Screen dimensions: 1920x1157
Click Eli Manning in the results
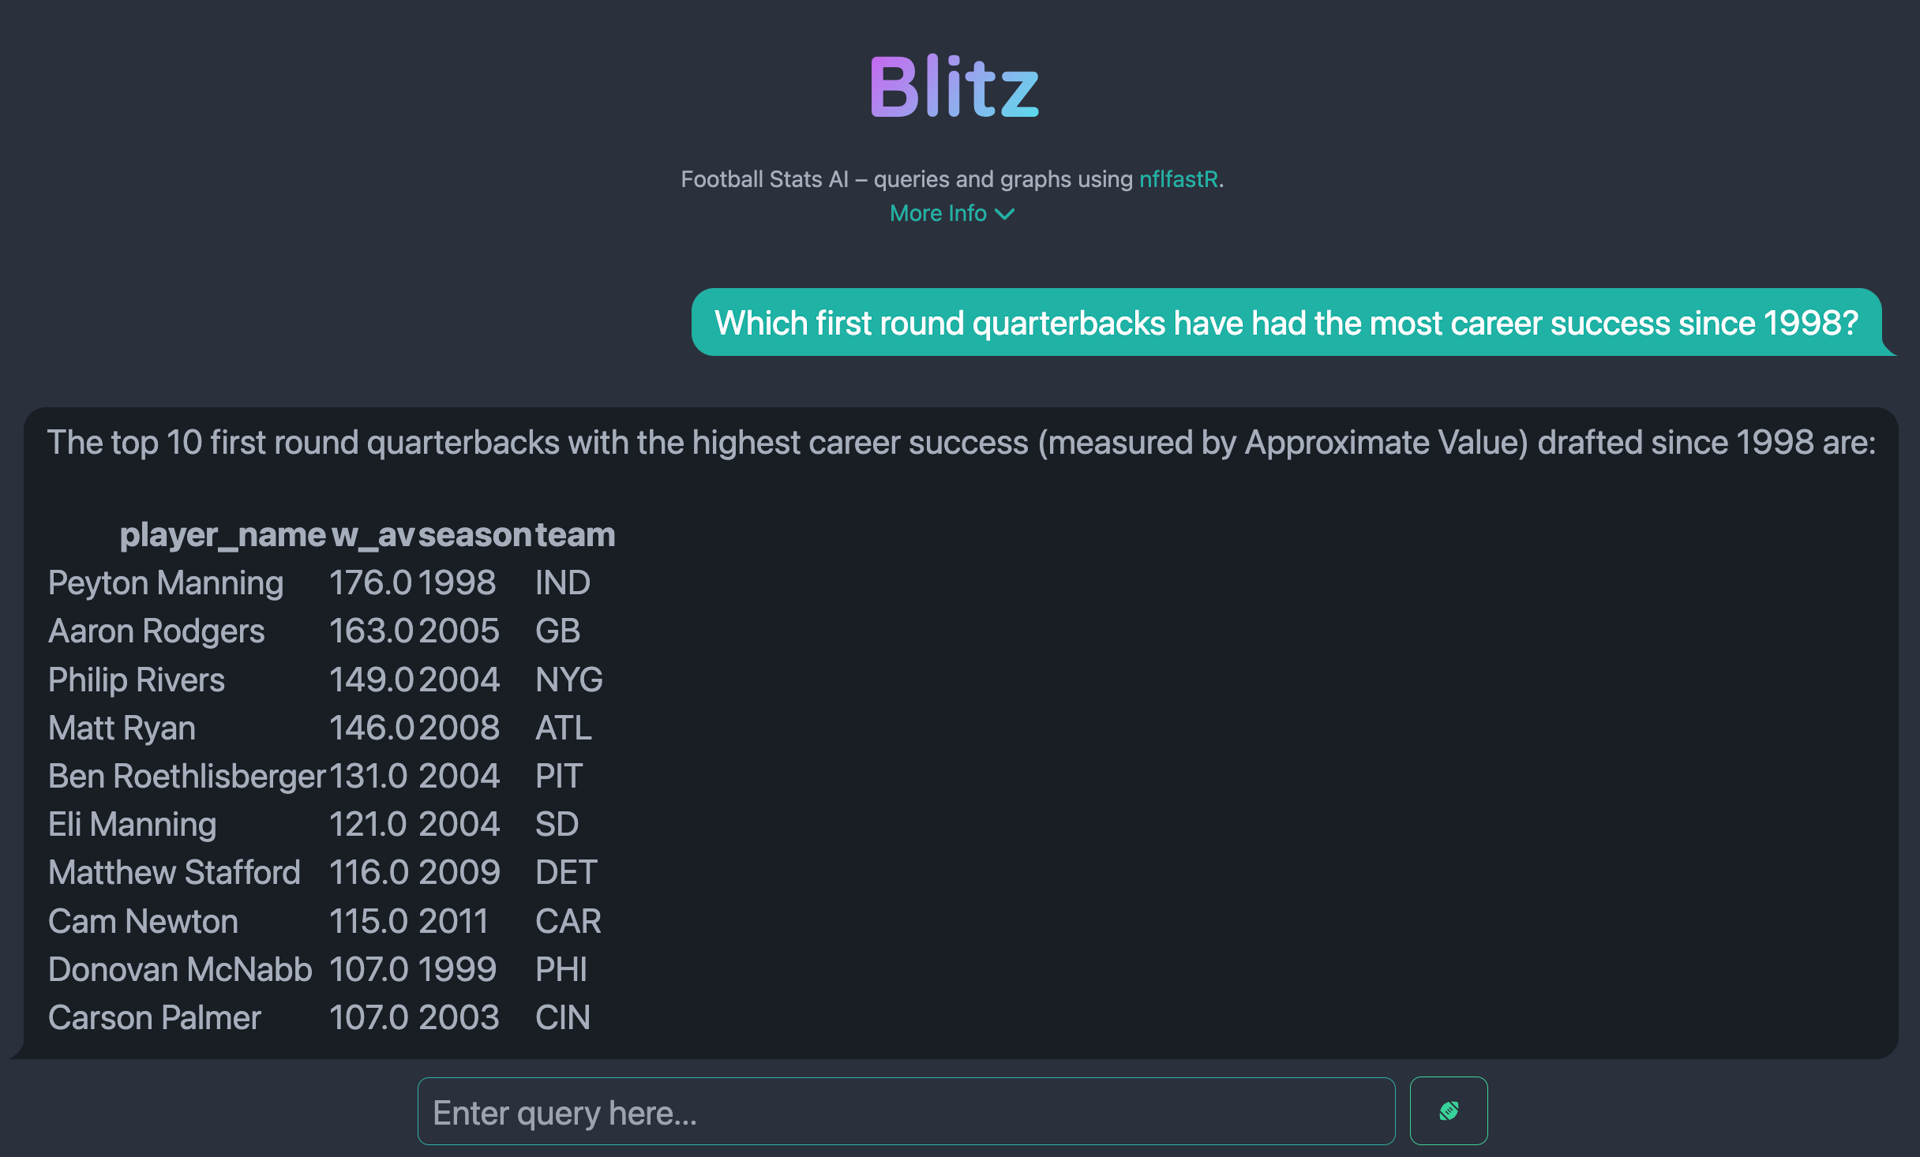click(132, 824)
